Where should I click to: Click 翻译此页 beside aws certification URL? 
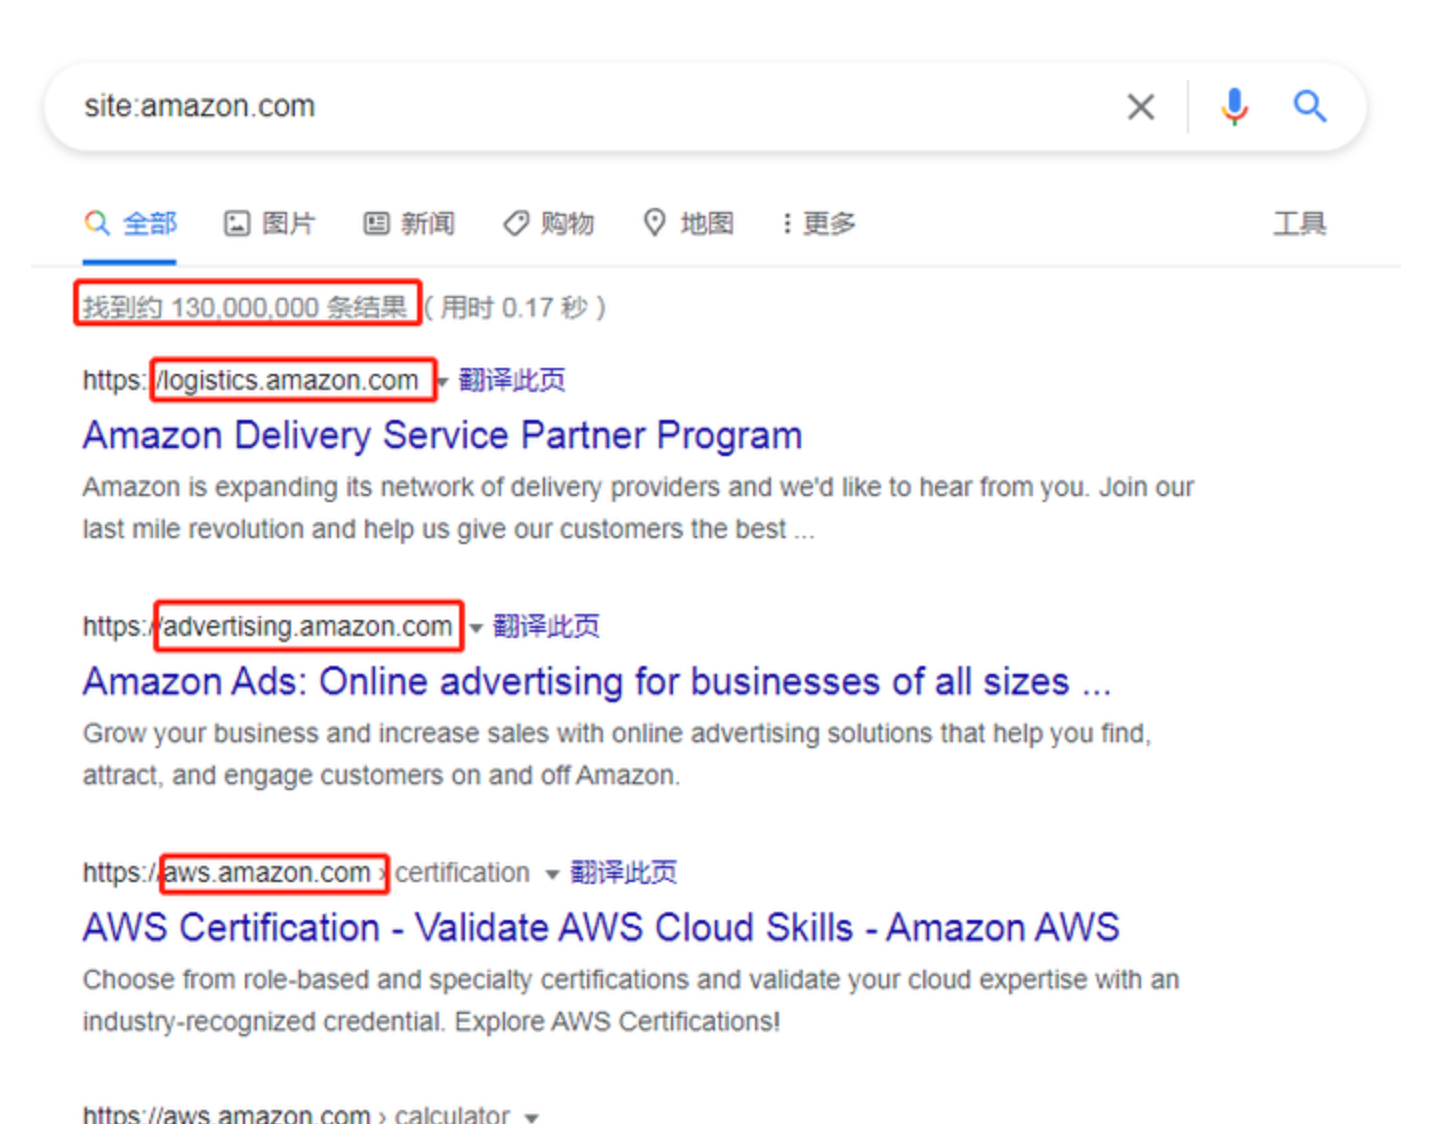click(623, 872)
